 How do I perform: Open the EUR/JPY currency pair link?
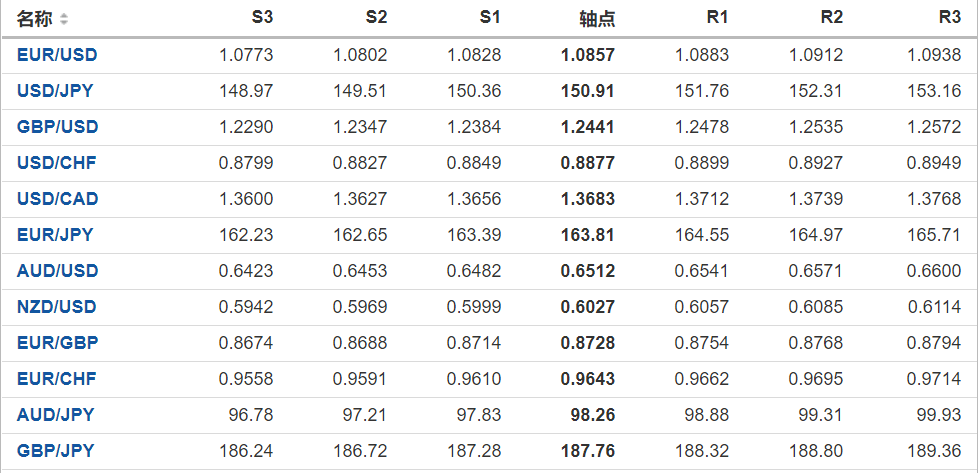pos(55,235)
